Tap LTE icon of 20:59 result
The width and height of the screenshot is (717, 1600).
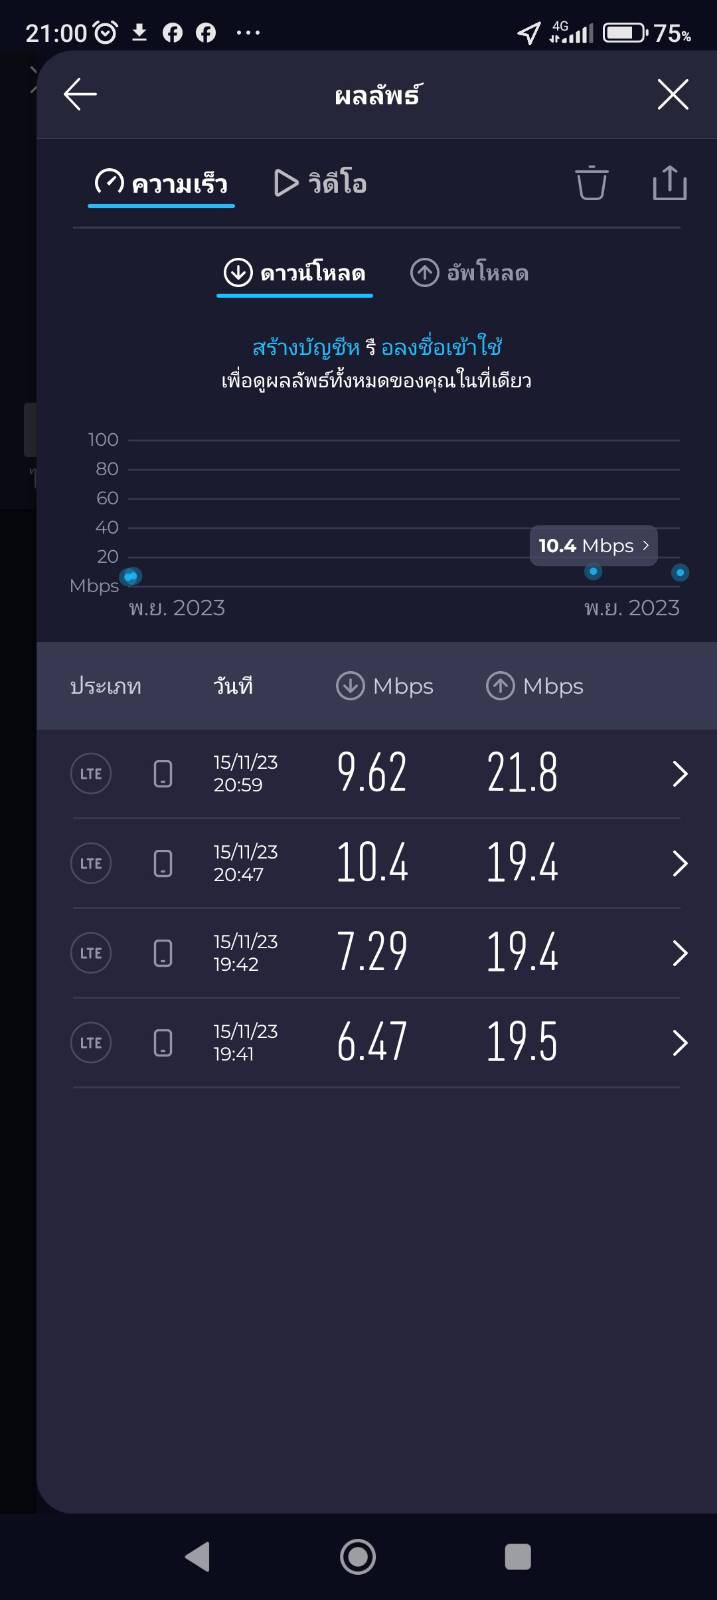tap(91, 774)
